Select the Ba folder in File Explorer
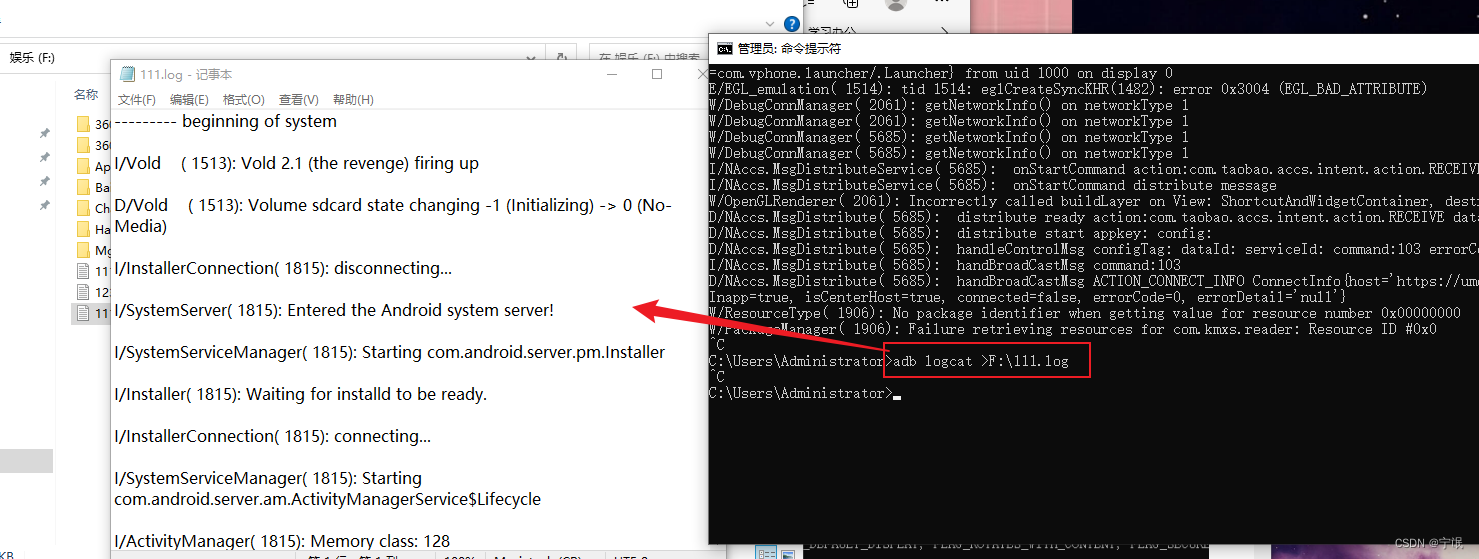Image resolution: width=1479 pixels, height=559 pixels. point(93,187)
